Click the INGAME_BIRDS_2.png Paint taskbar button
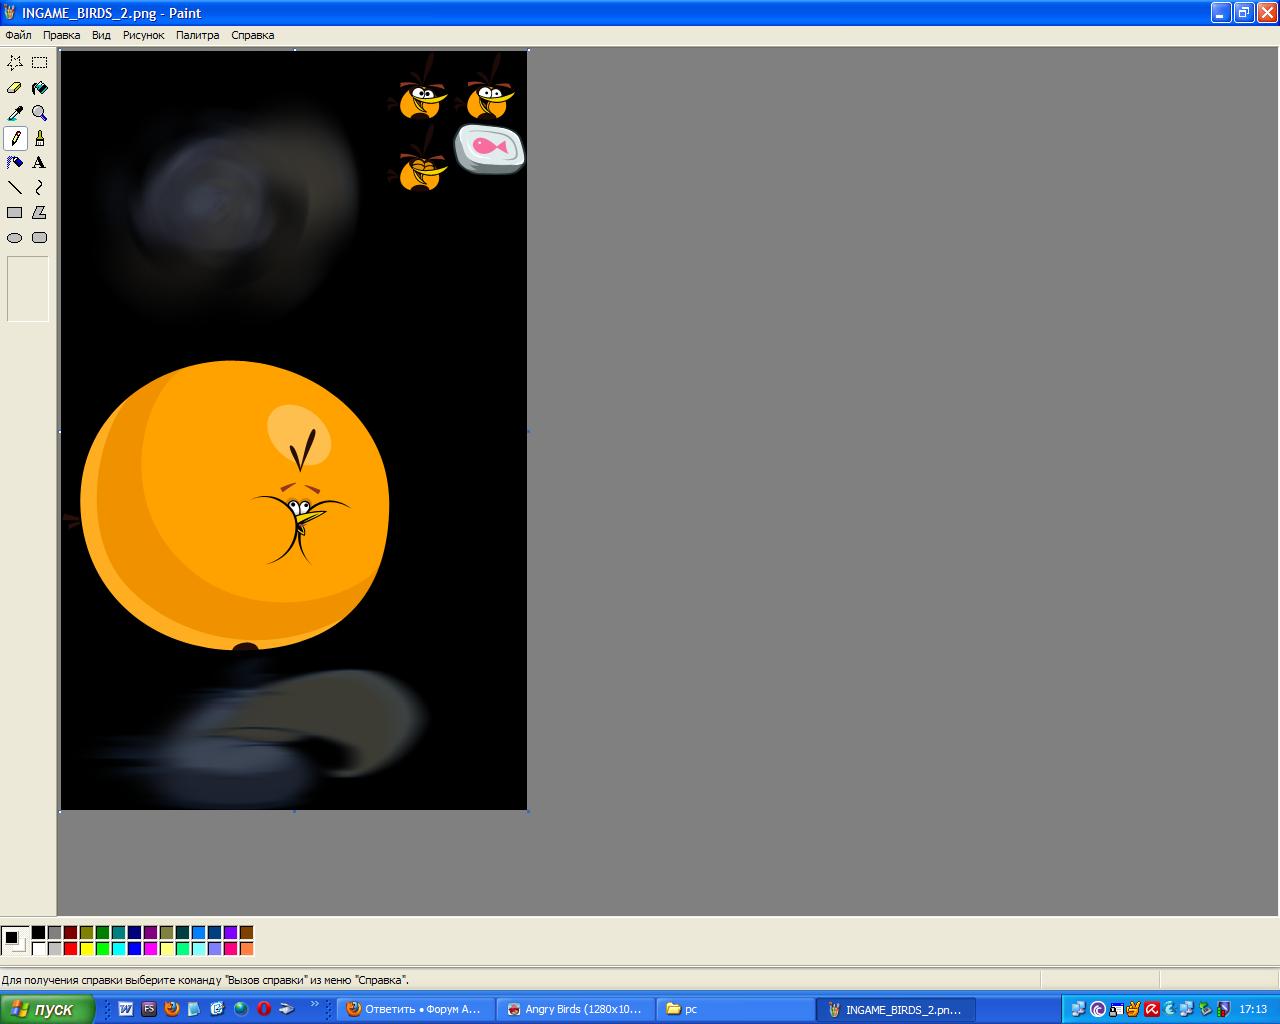1280x1024 pixels. (895, 1009)
